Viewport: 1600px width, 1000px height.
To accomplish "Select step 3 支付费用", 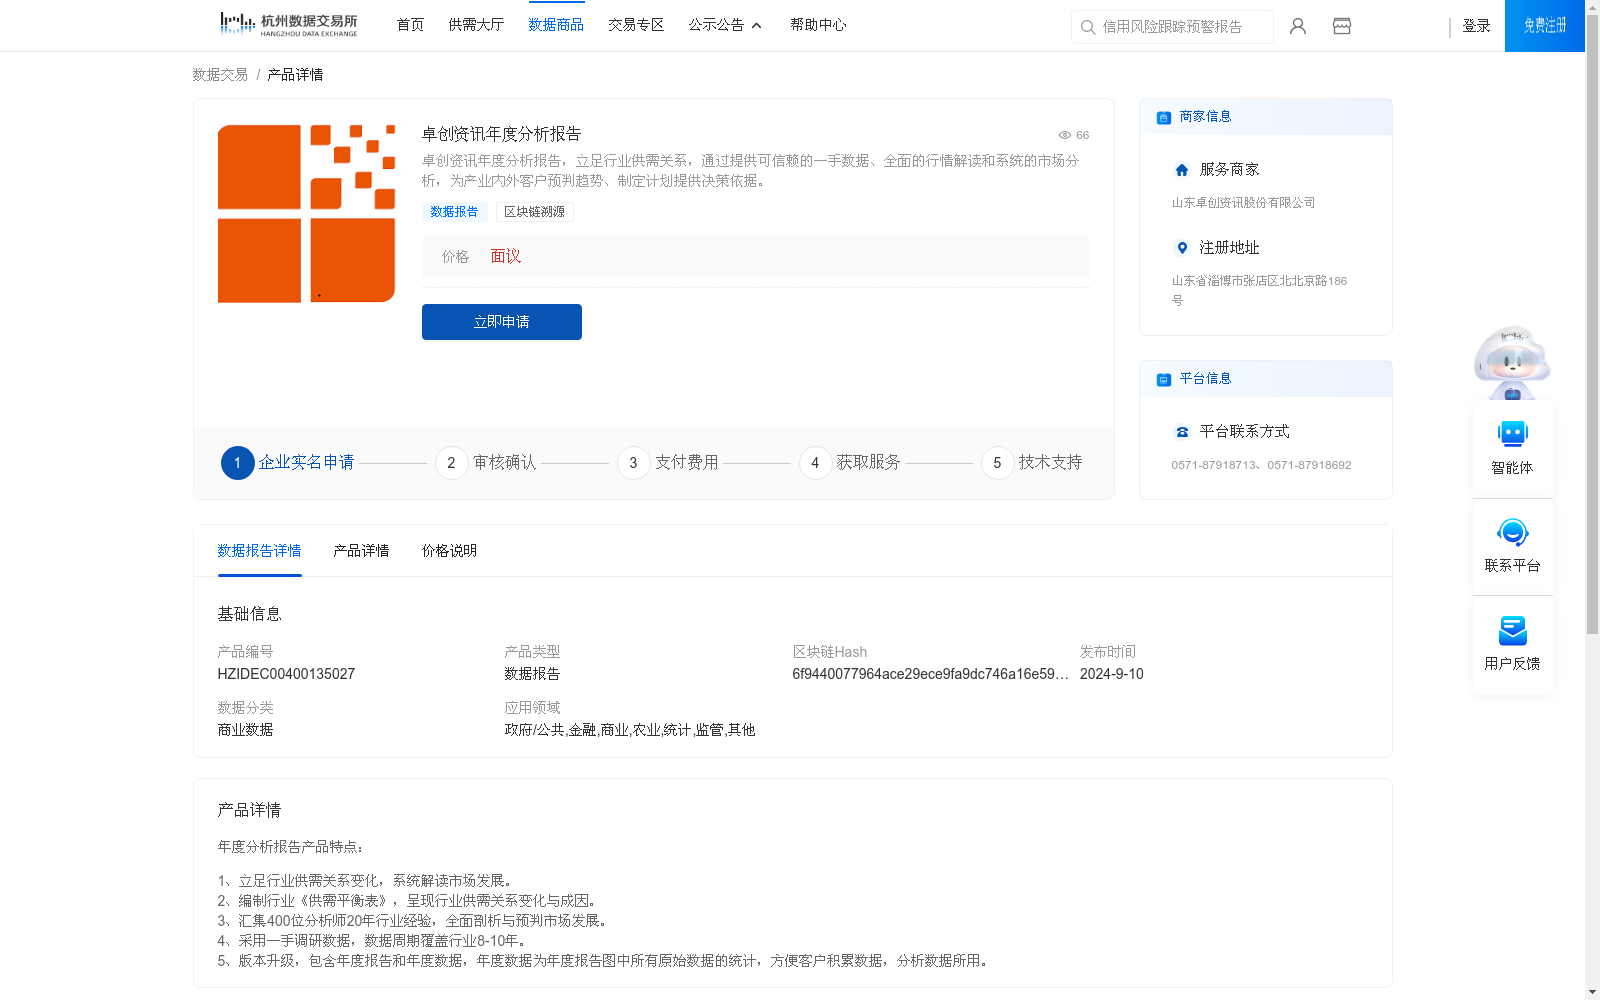I will 668,463.
